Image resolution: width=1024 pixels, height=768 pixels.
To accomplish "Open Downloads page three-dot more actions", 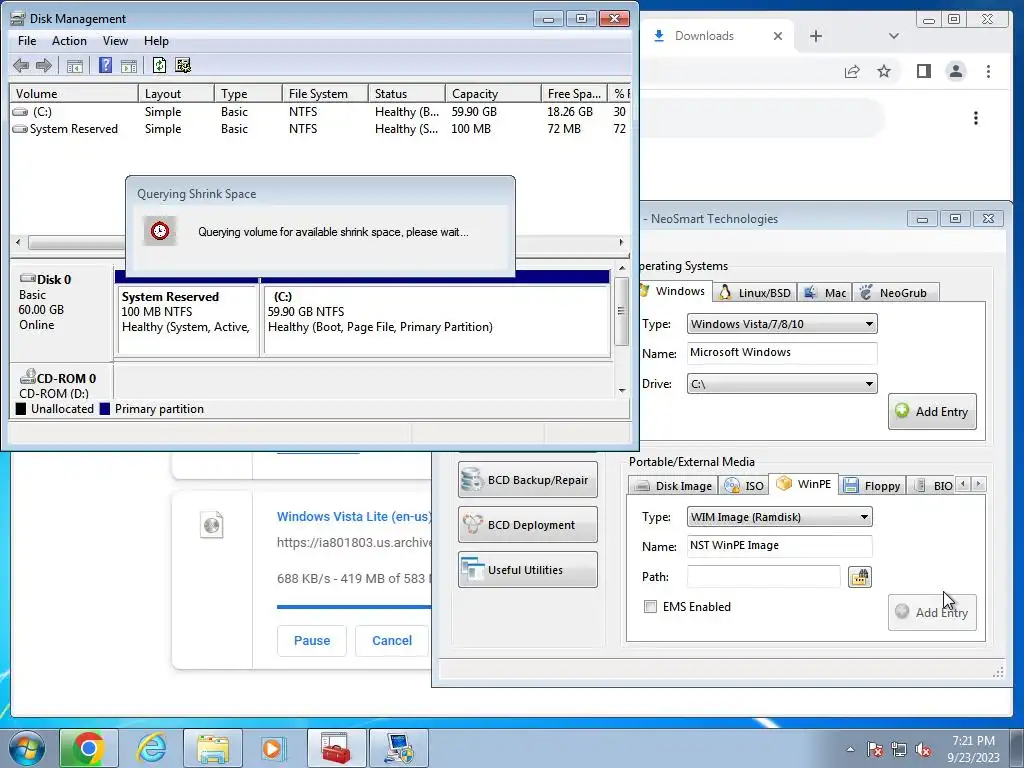I will click(976, 118).
